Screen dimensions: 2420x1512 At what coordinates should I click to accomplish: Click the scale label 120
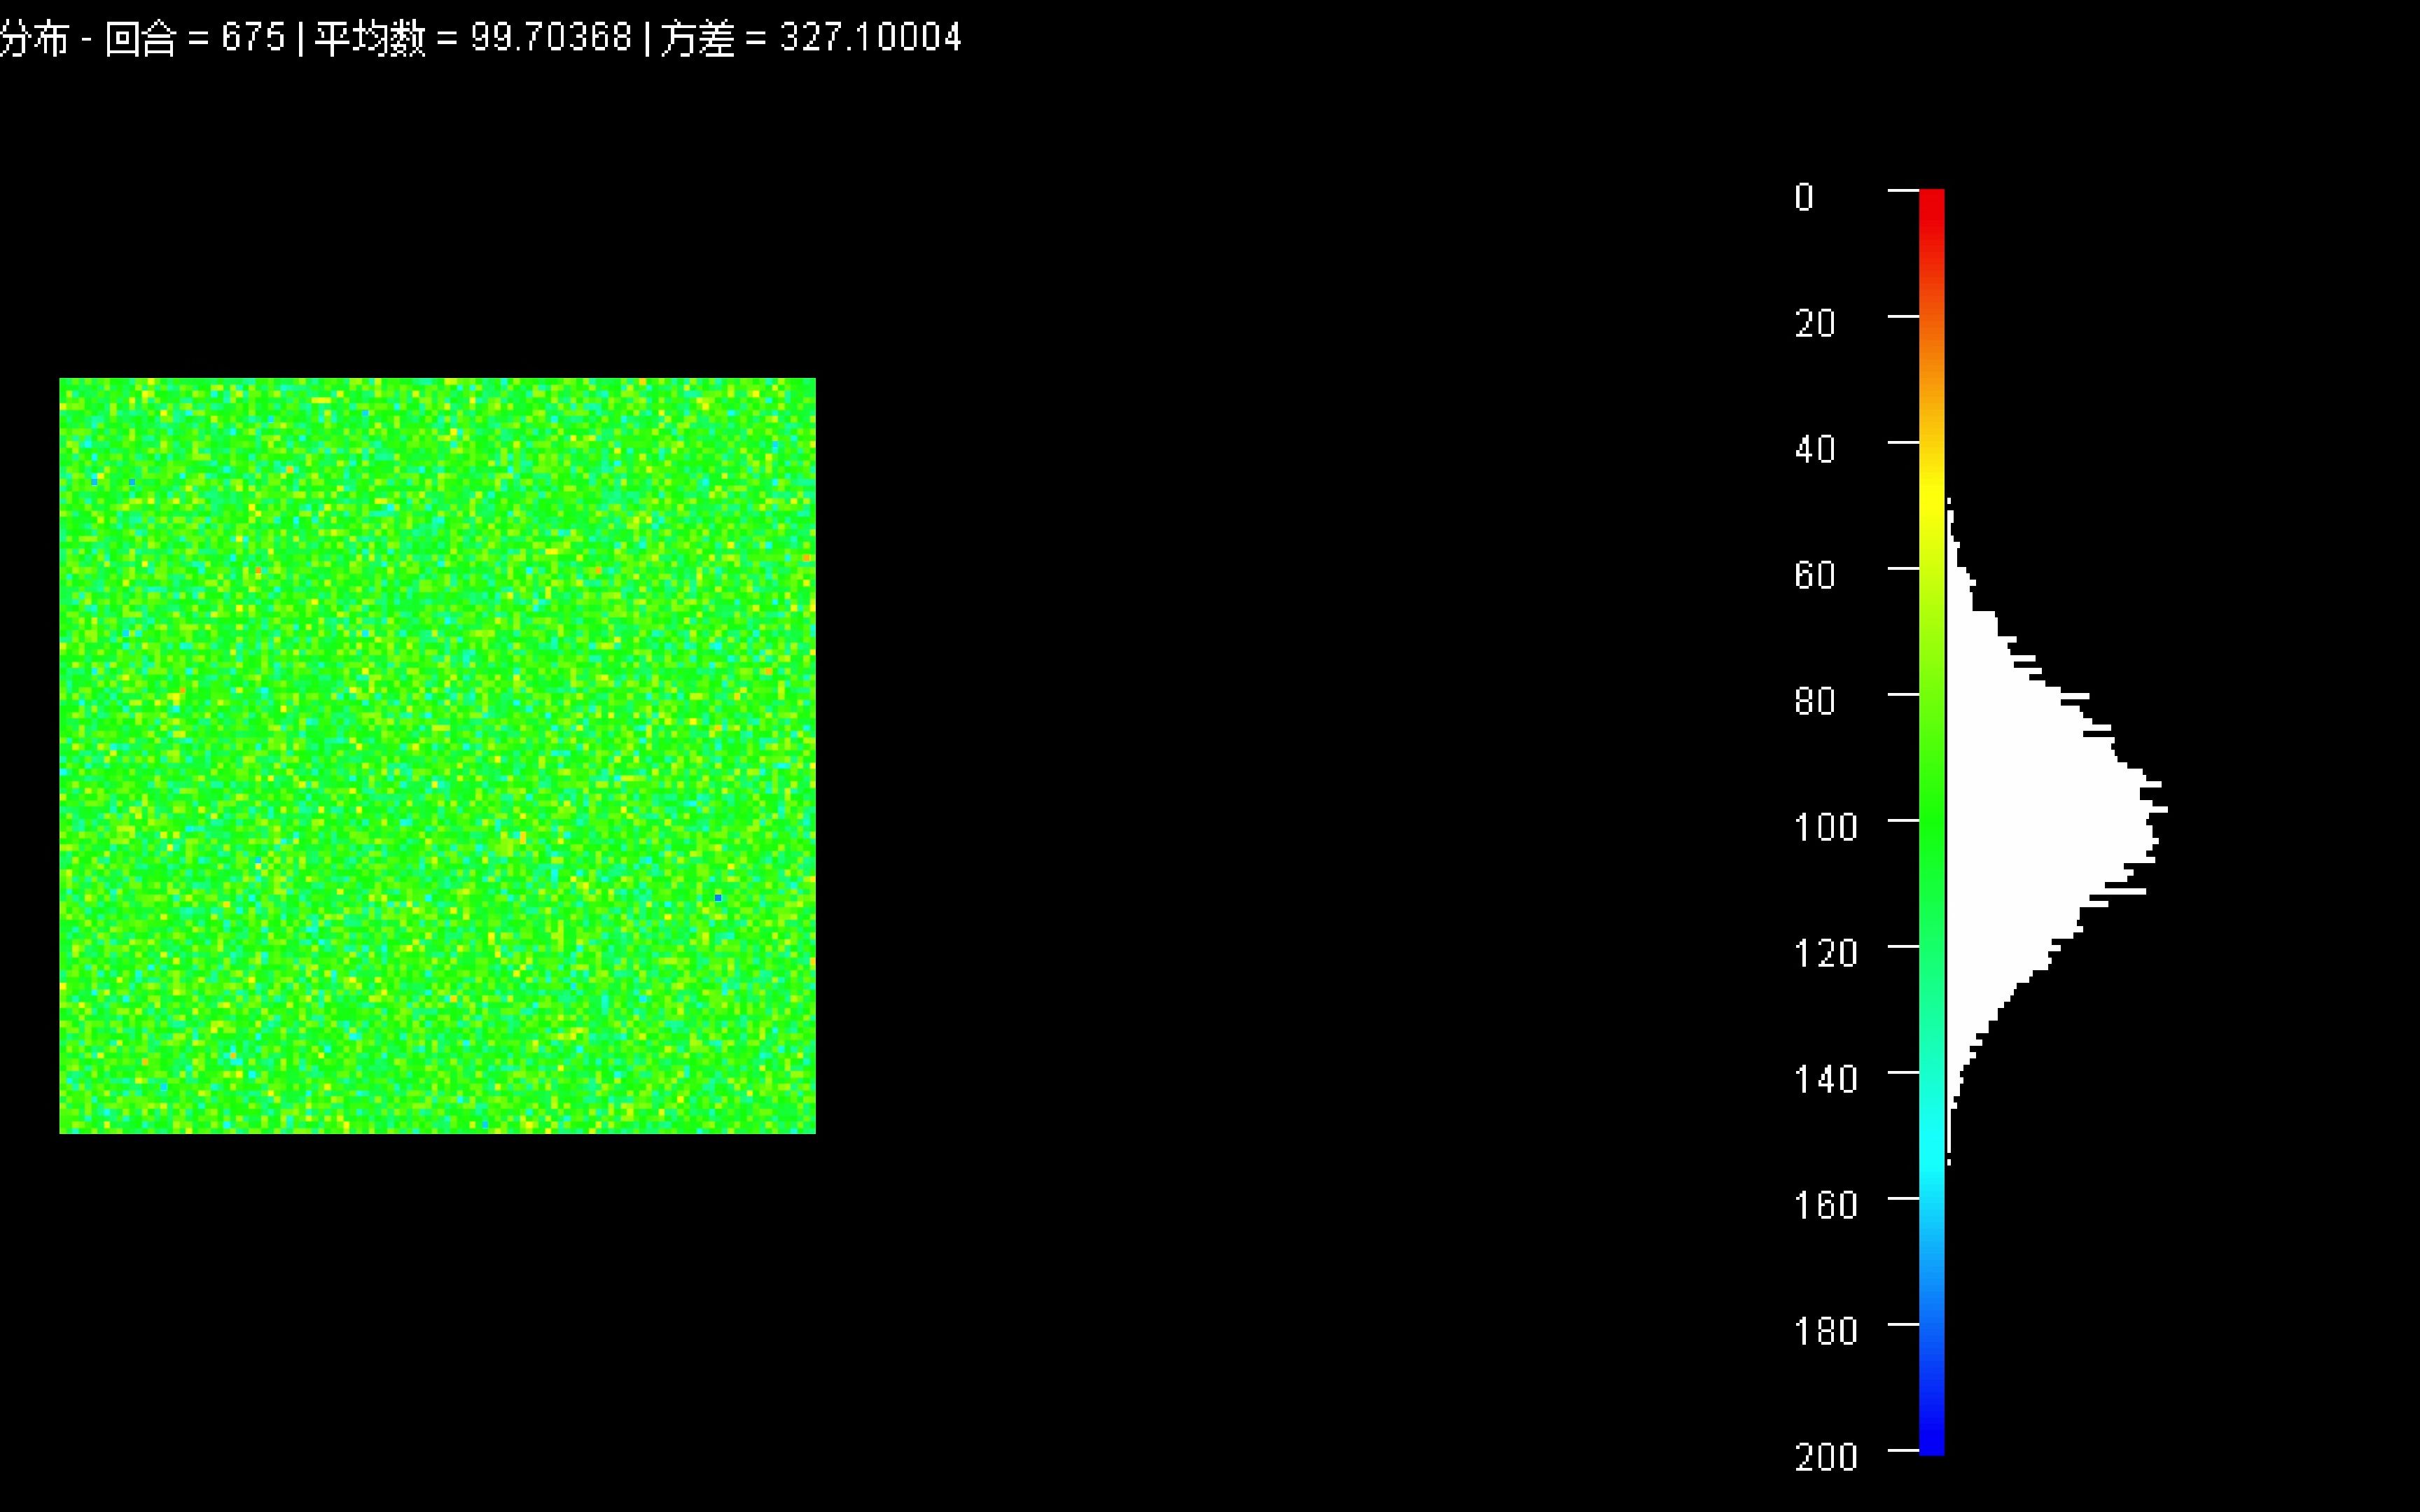[x=1825, y=953]
